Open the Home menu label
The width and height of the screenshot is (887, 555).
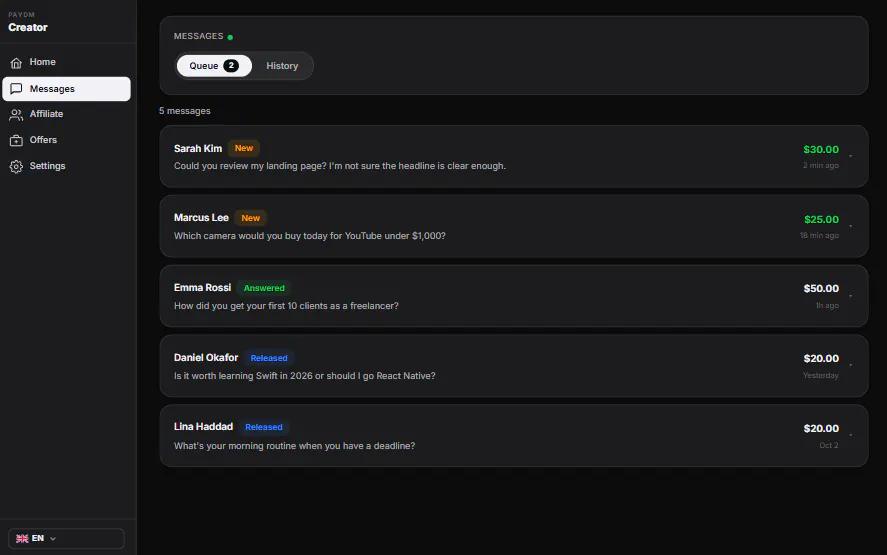[42, 62]
